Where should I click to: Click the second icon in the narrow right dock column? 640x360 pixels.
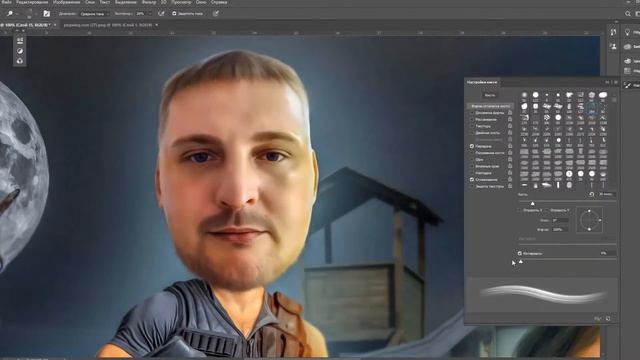coord(613,47)
